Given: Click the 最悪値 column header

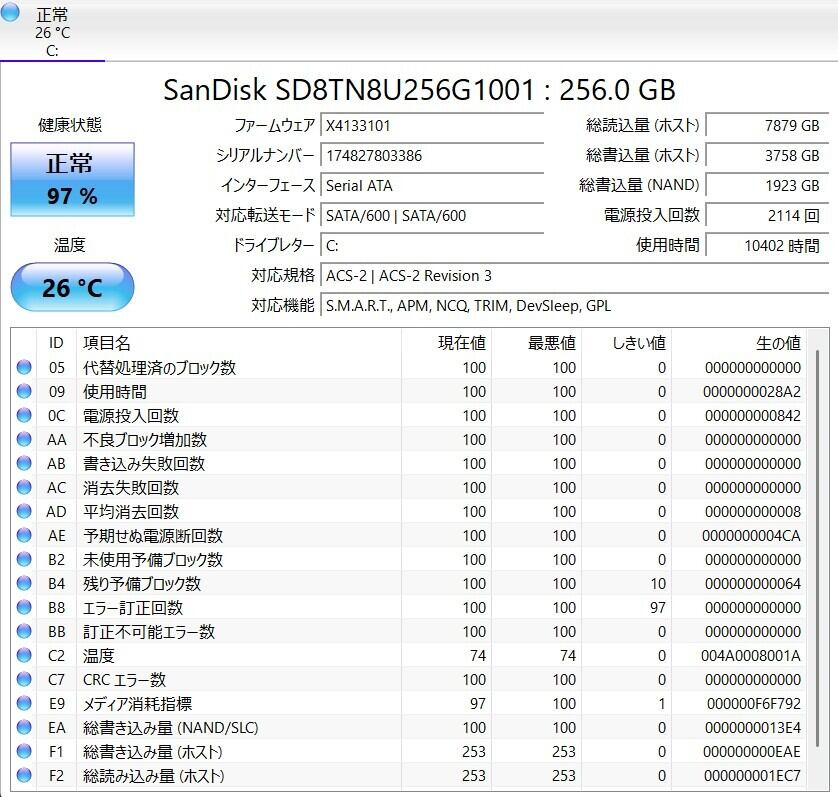Looking at the screenshot, I should 537,343.
